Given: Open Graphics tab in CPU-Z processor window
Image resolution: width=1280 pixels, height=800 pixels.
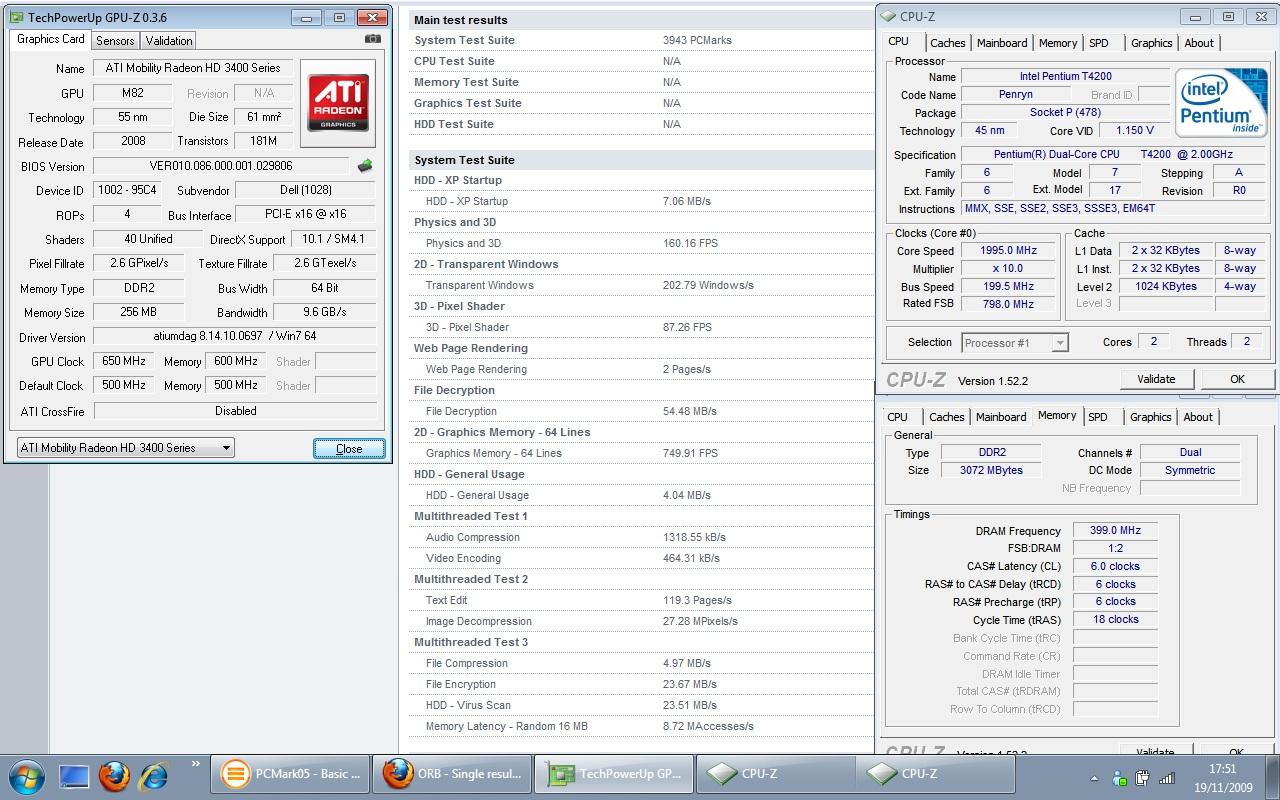Looking at the screenshot, I should 1152,43.
